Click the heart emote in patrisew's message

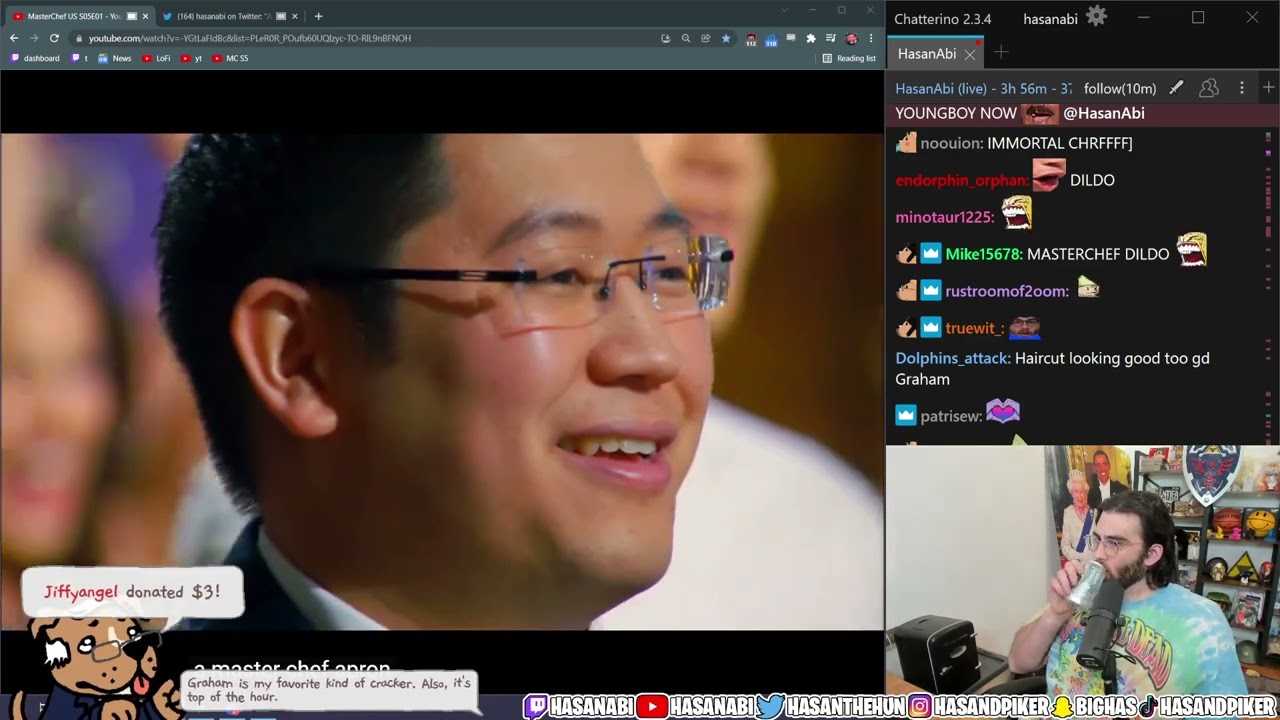(1003, 411)
